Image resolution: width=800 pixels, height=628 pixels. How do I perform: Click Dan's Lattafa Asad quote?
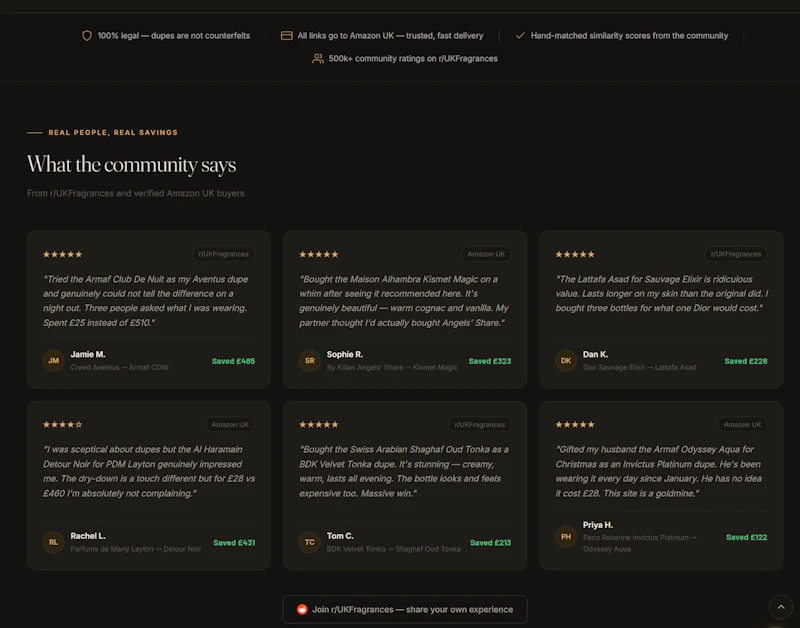(662, 294)
